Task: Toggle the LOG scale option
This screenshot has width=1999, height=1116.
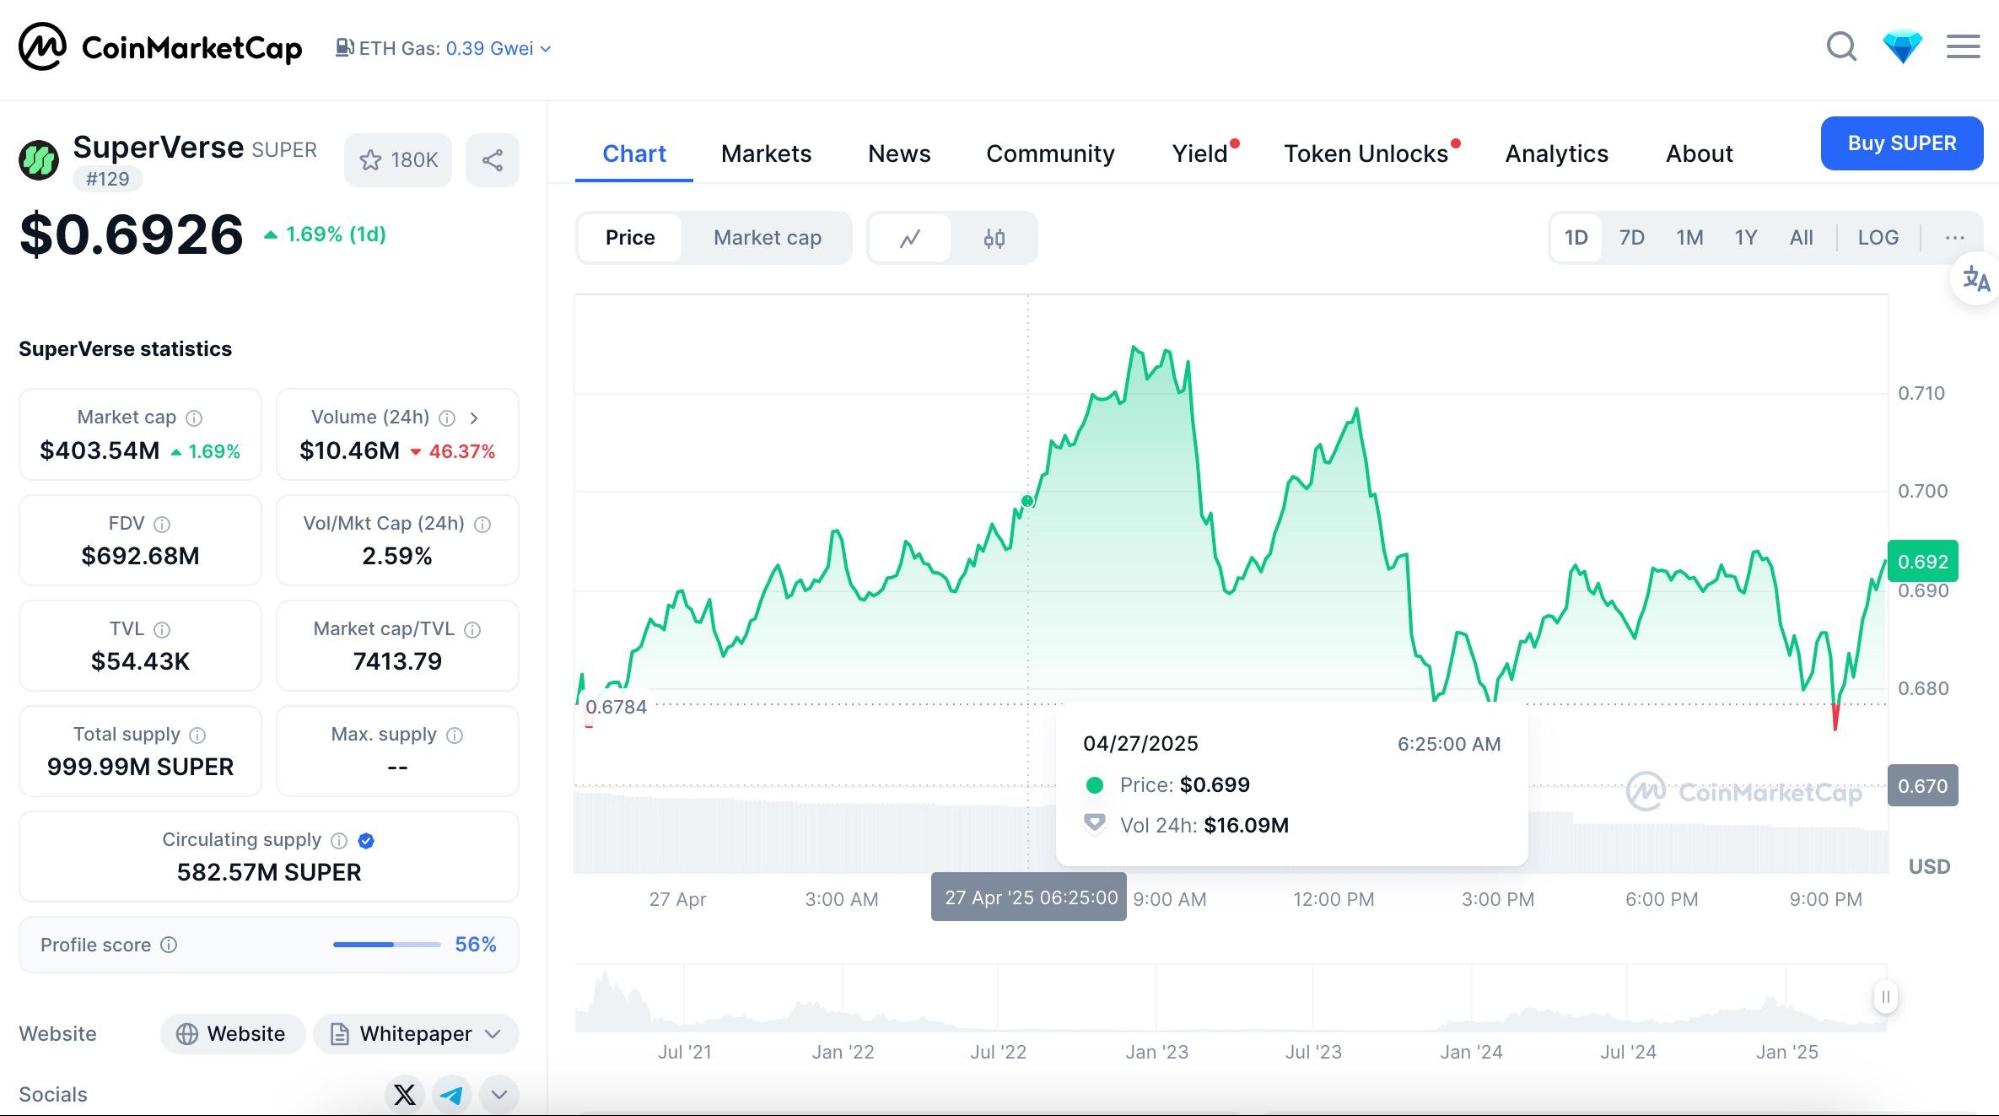Action: pyautogui.click(x=1877, y=238)
